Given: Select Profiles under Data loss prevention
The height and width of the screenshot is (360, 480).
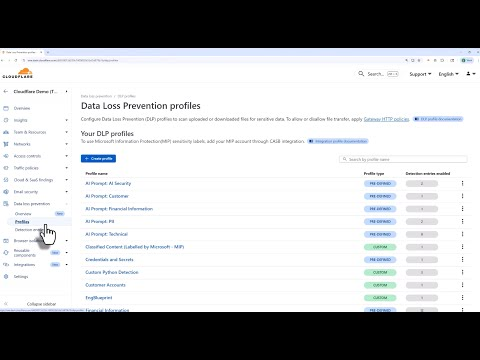Looking at the screenshot, I should (22, 222).
